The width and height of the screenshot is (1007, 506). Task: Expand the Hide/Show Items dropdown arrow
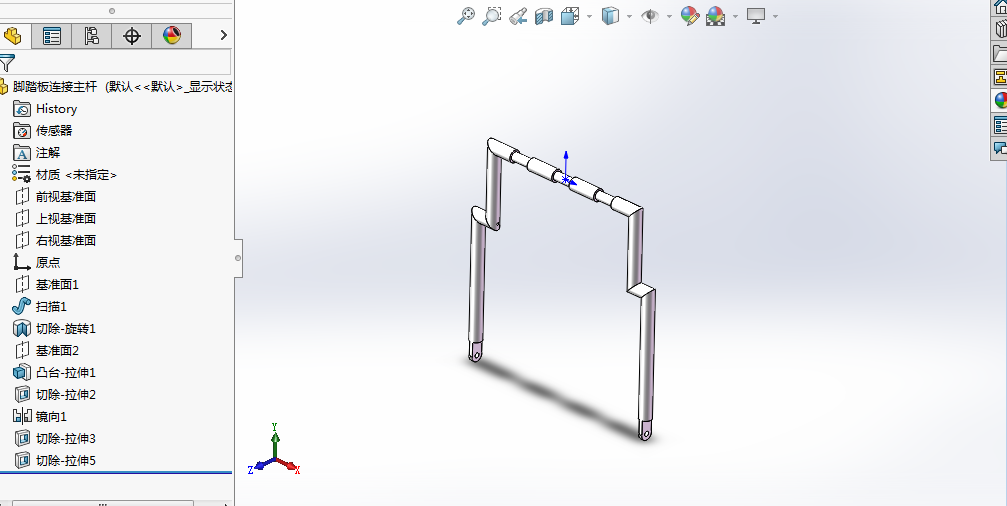pos(669,17)
